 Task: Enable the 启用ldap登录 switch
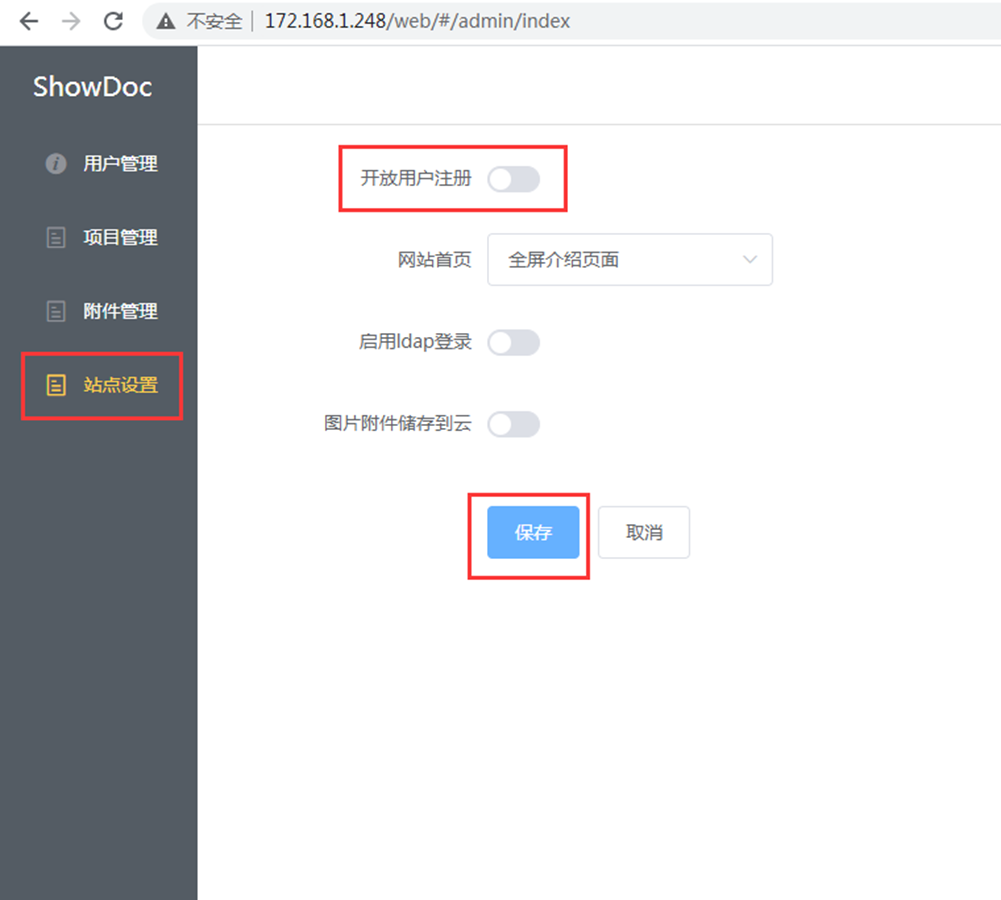pos(514,343)
